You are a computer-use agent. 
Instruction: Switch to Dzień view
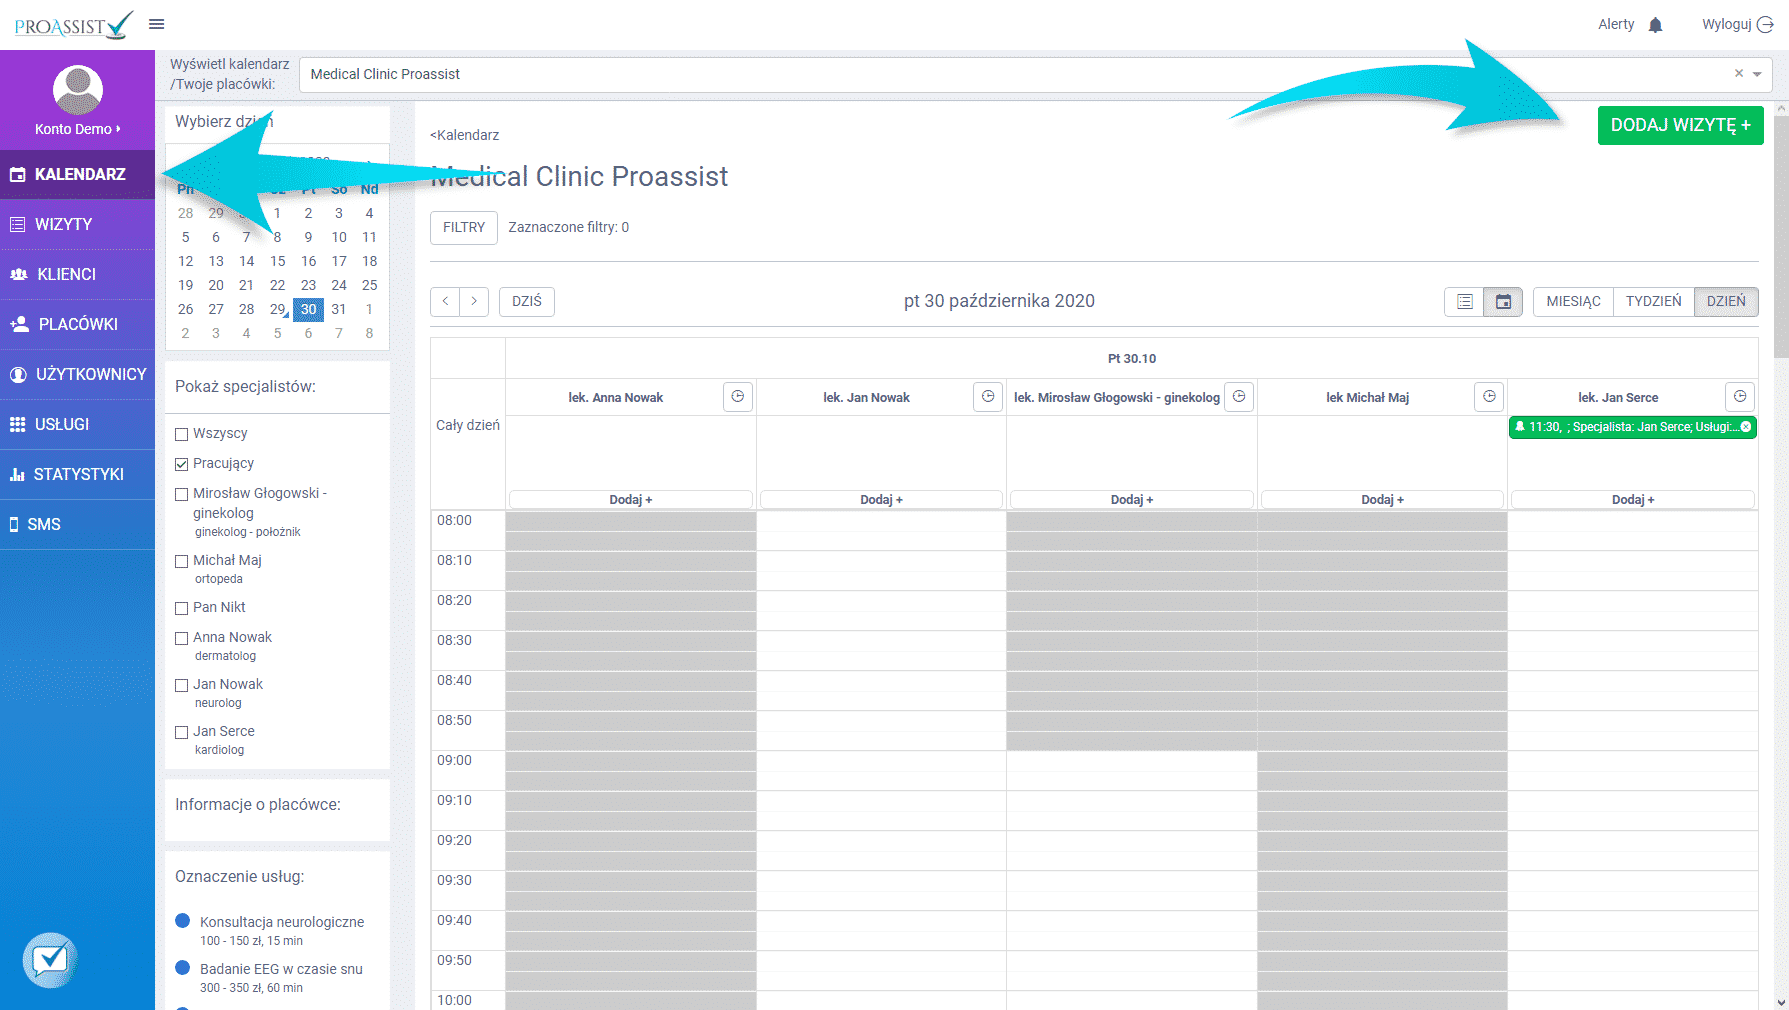pos(1726,301)
